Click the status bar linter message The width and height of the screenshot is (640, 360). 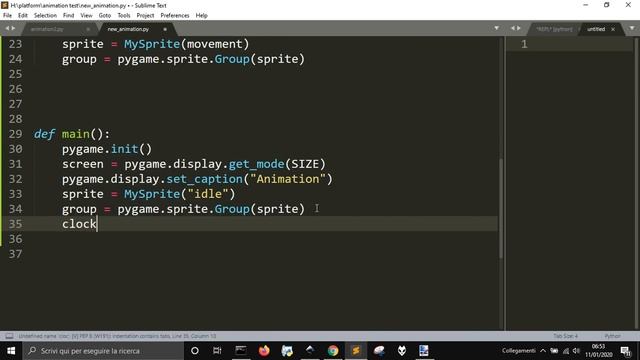coord(118,336)
